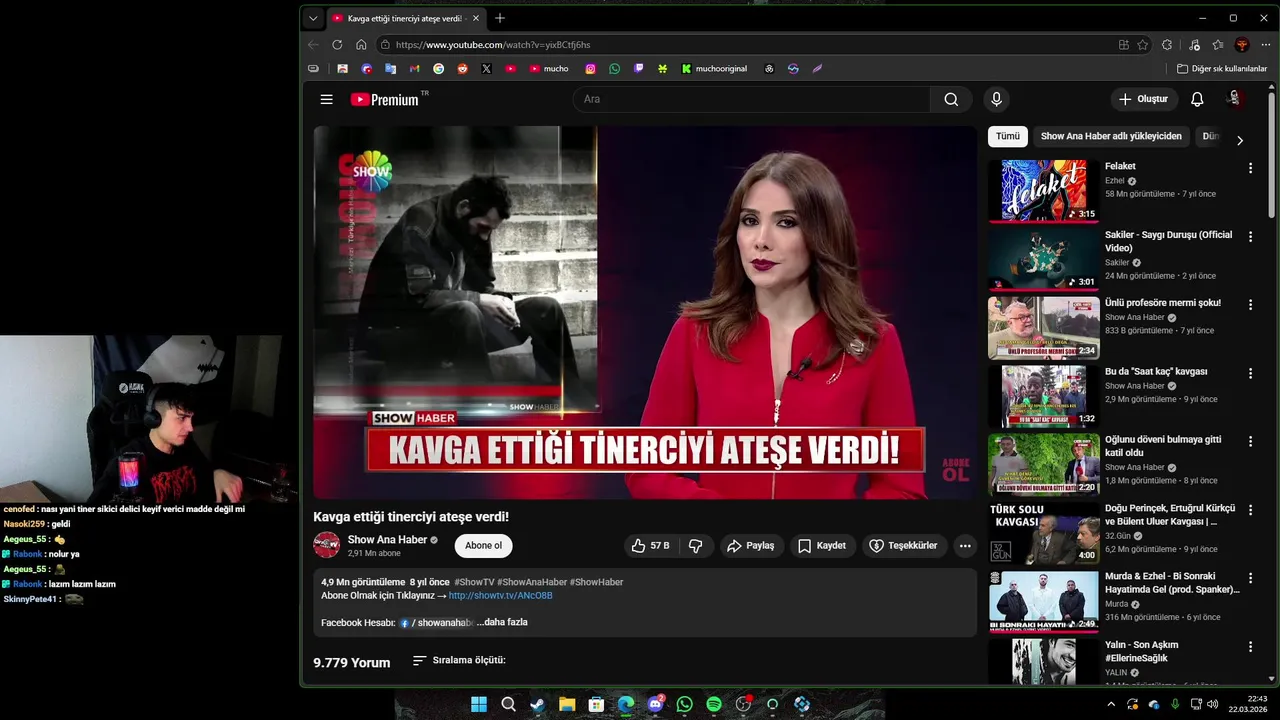Click the #ShowTV hashtag
Screen dimensions: 1280x720
click(474, 582)
